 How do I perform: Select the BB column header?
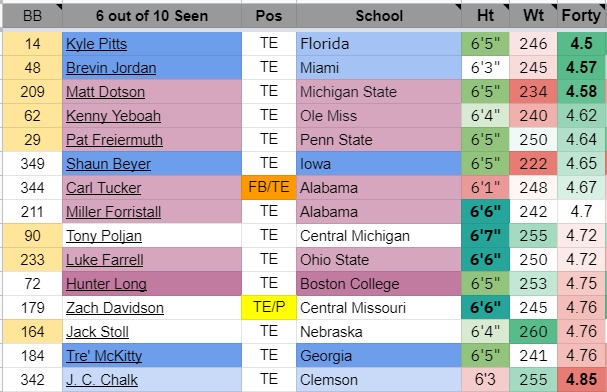pyautogui.click(x=33, y=15)
